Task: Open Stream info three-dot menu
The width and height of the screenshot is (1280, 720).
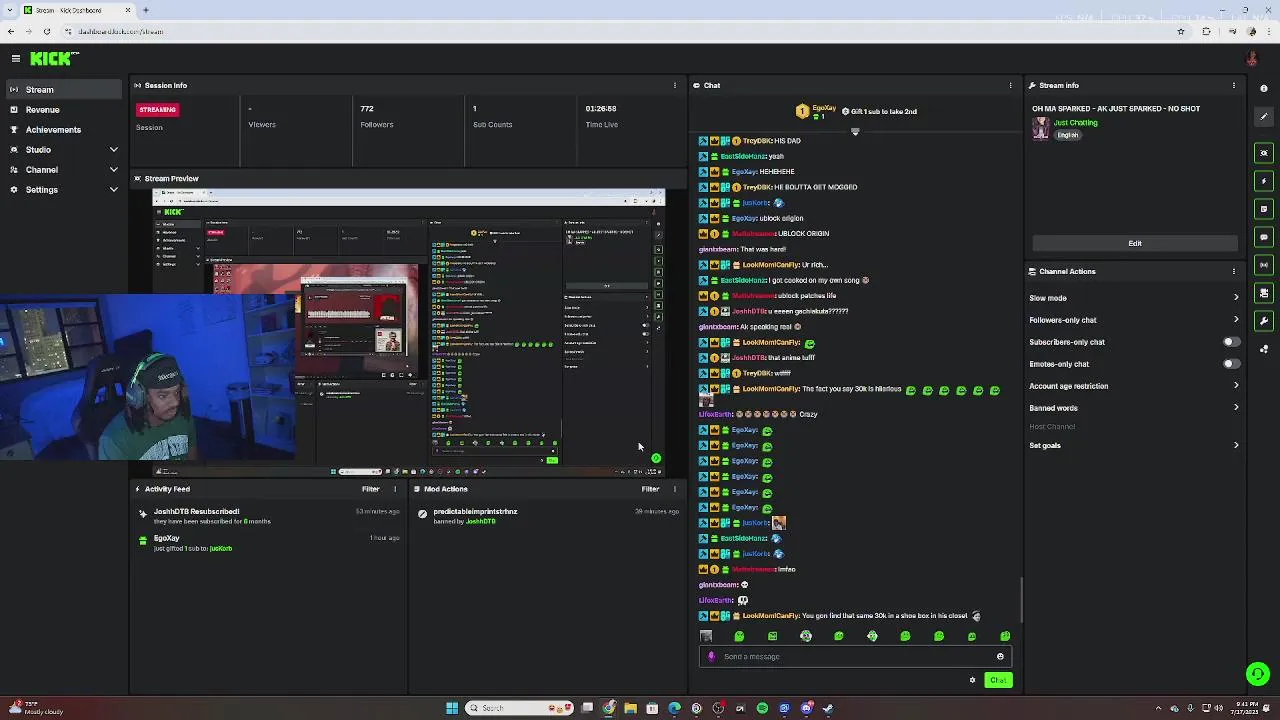Action: pos(1234,85)
